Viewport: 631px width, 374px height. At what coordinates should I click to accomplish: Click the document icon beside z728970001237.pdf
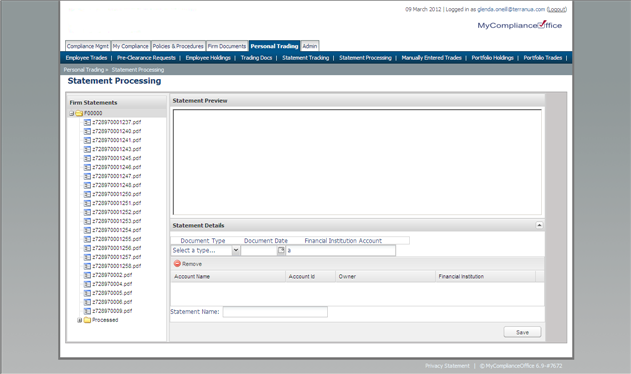87,122
